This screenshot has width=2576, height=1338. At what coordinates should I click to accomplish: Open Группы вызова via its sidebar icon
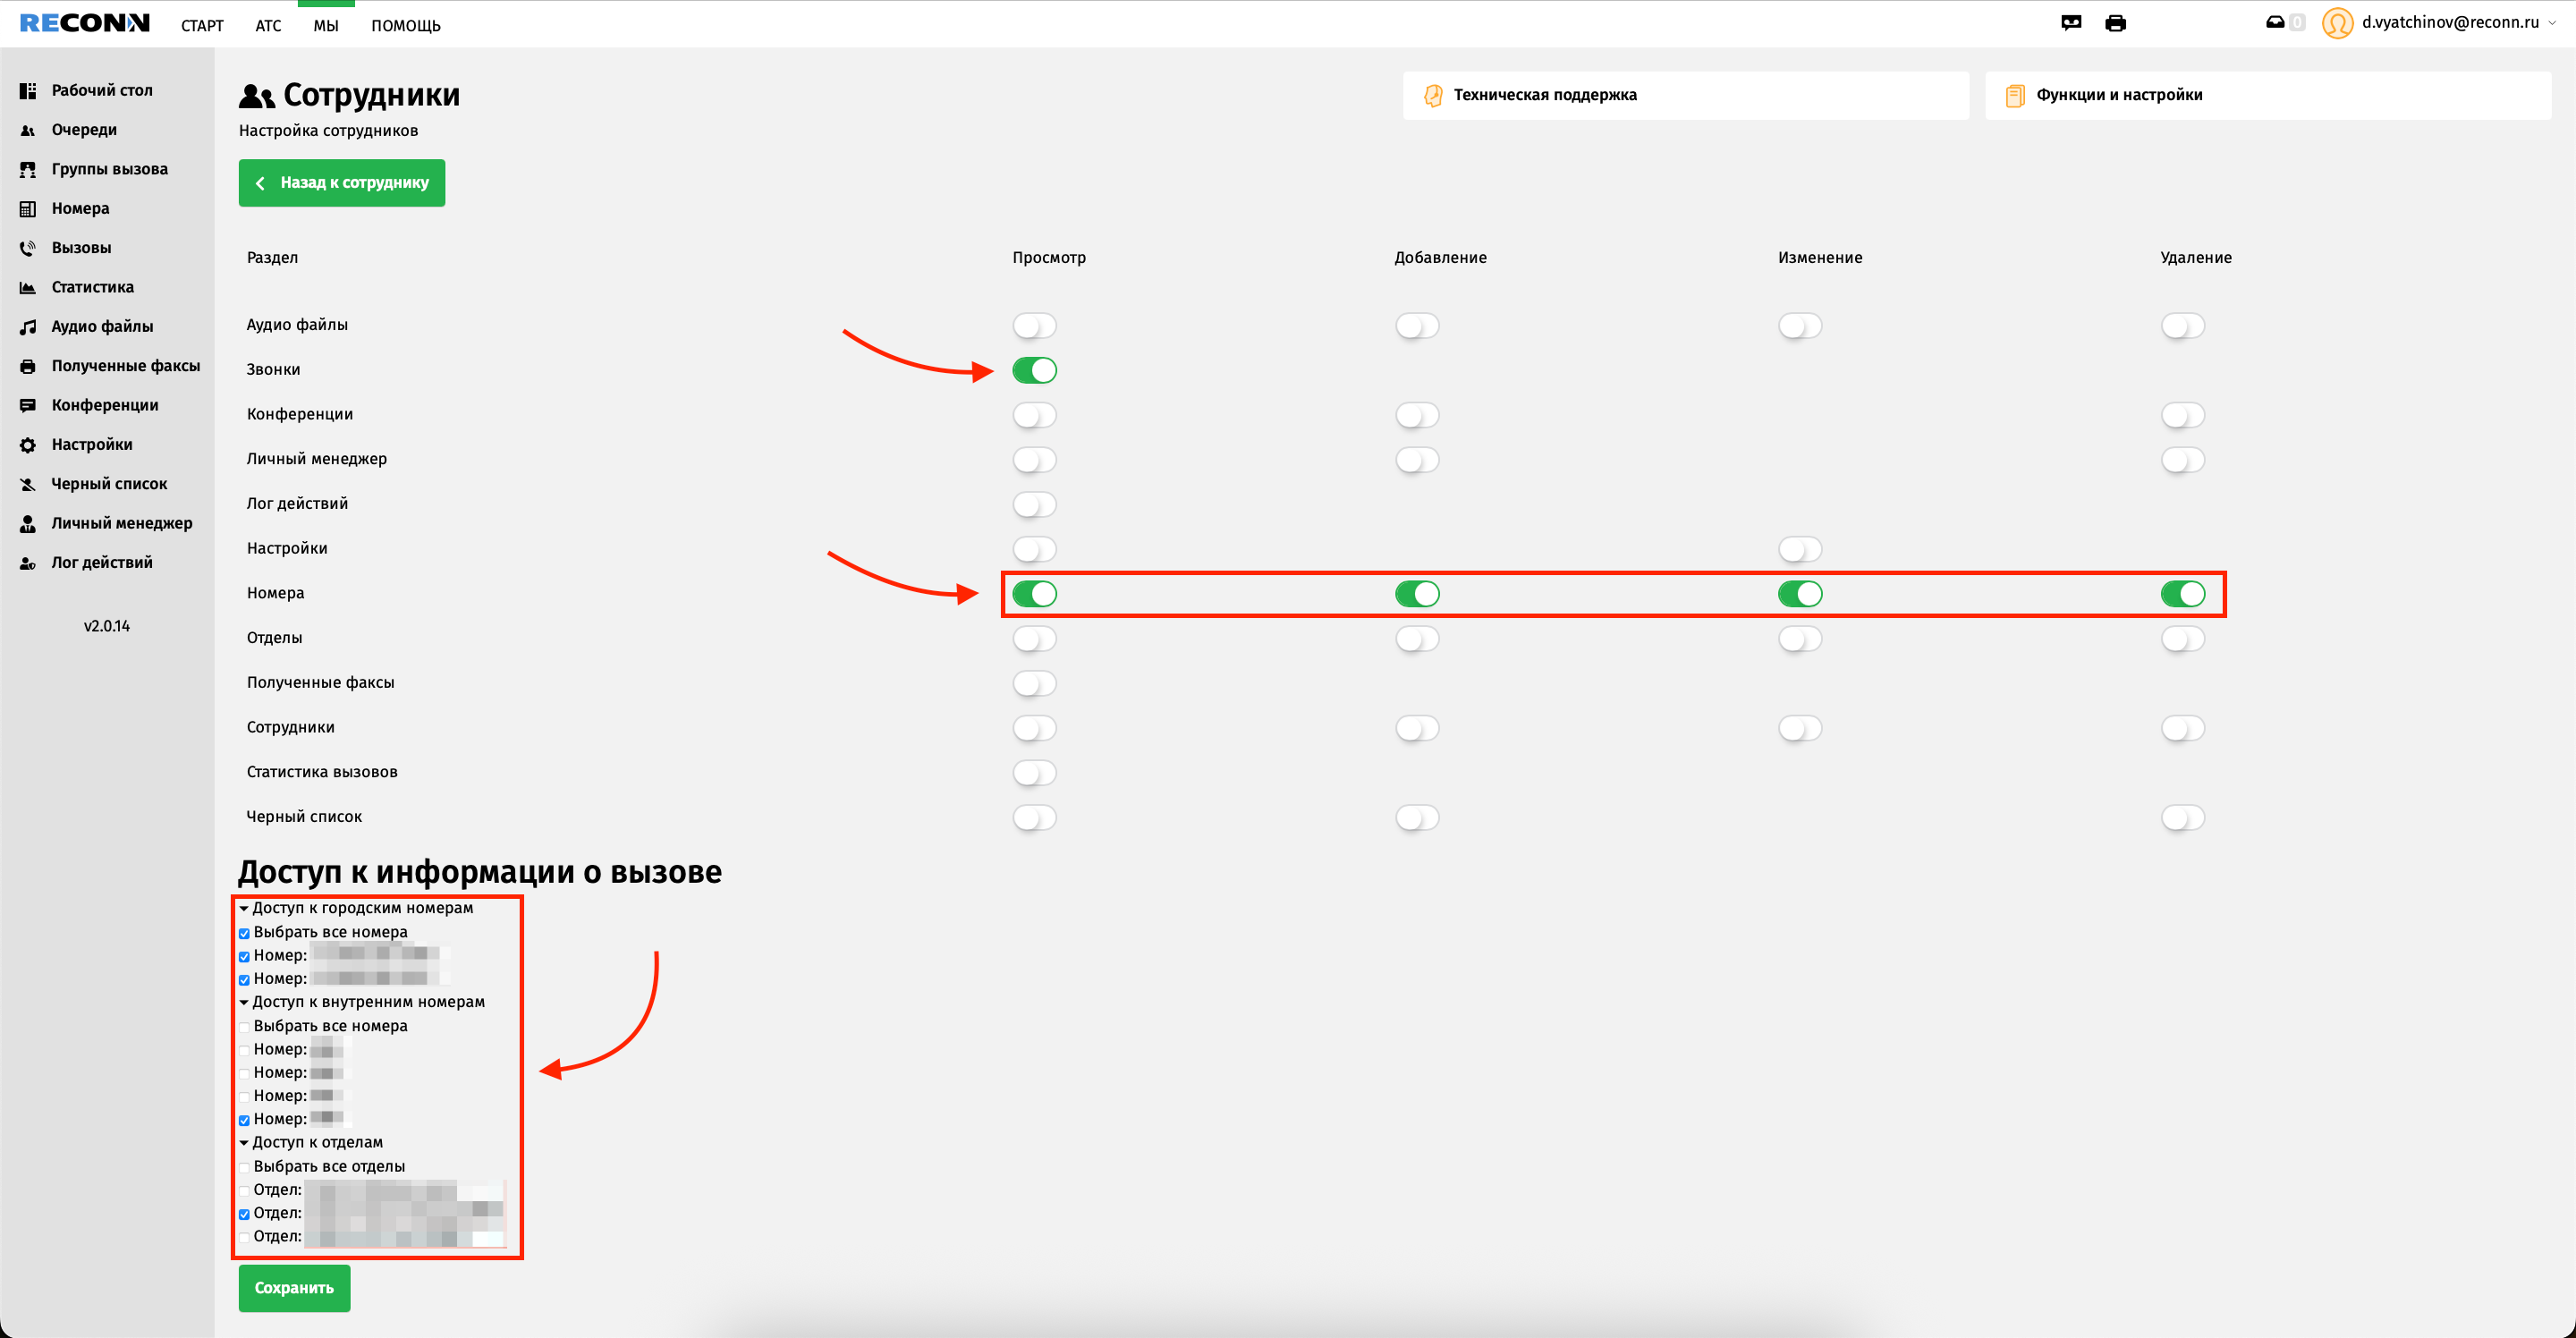[28, 169]
